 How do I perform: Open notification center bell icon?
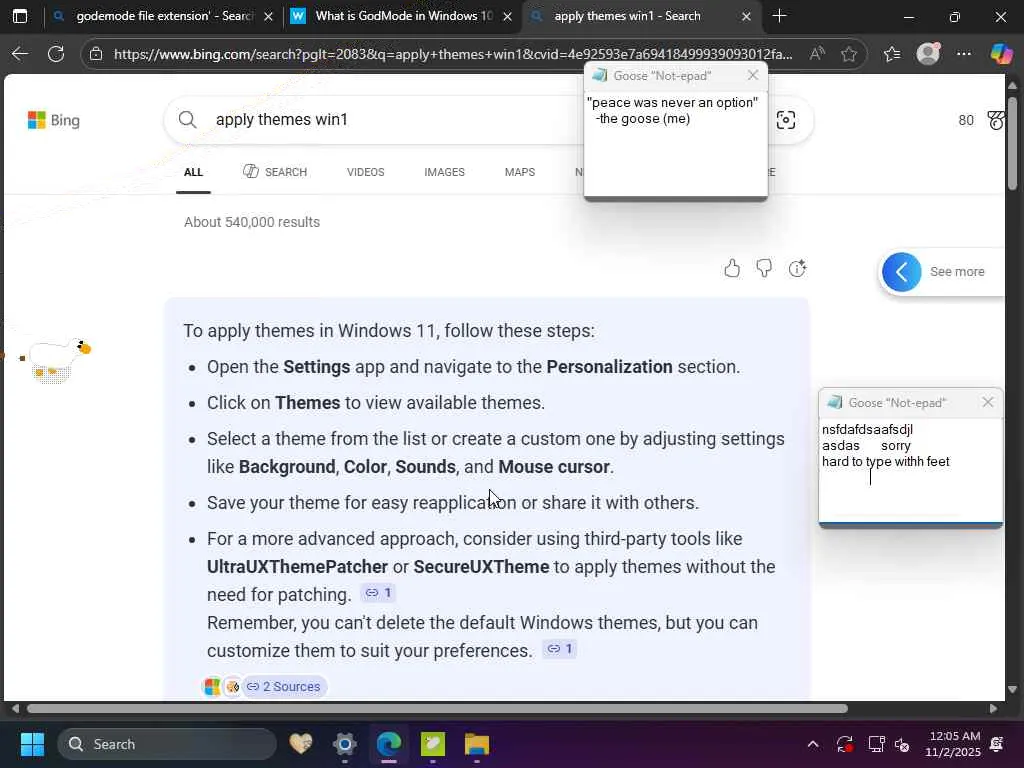click(997, 744)
